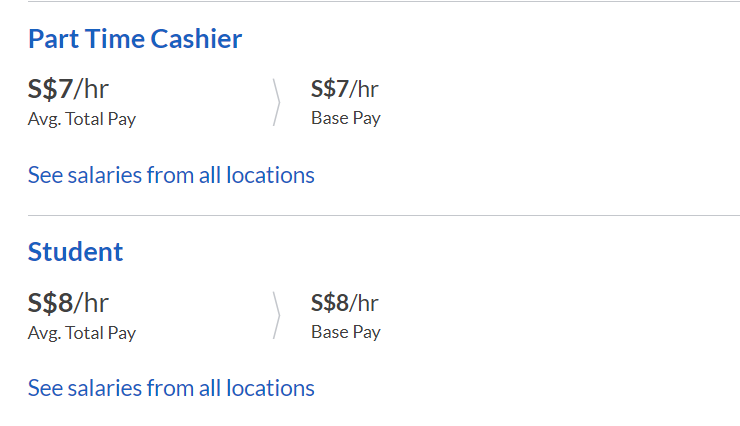The image size is (740, 426).
Task: Click the chevron arrow in Part Time Cashier row
Action: click(276, 102)
